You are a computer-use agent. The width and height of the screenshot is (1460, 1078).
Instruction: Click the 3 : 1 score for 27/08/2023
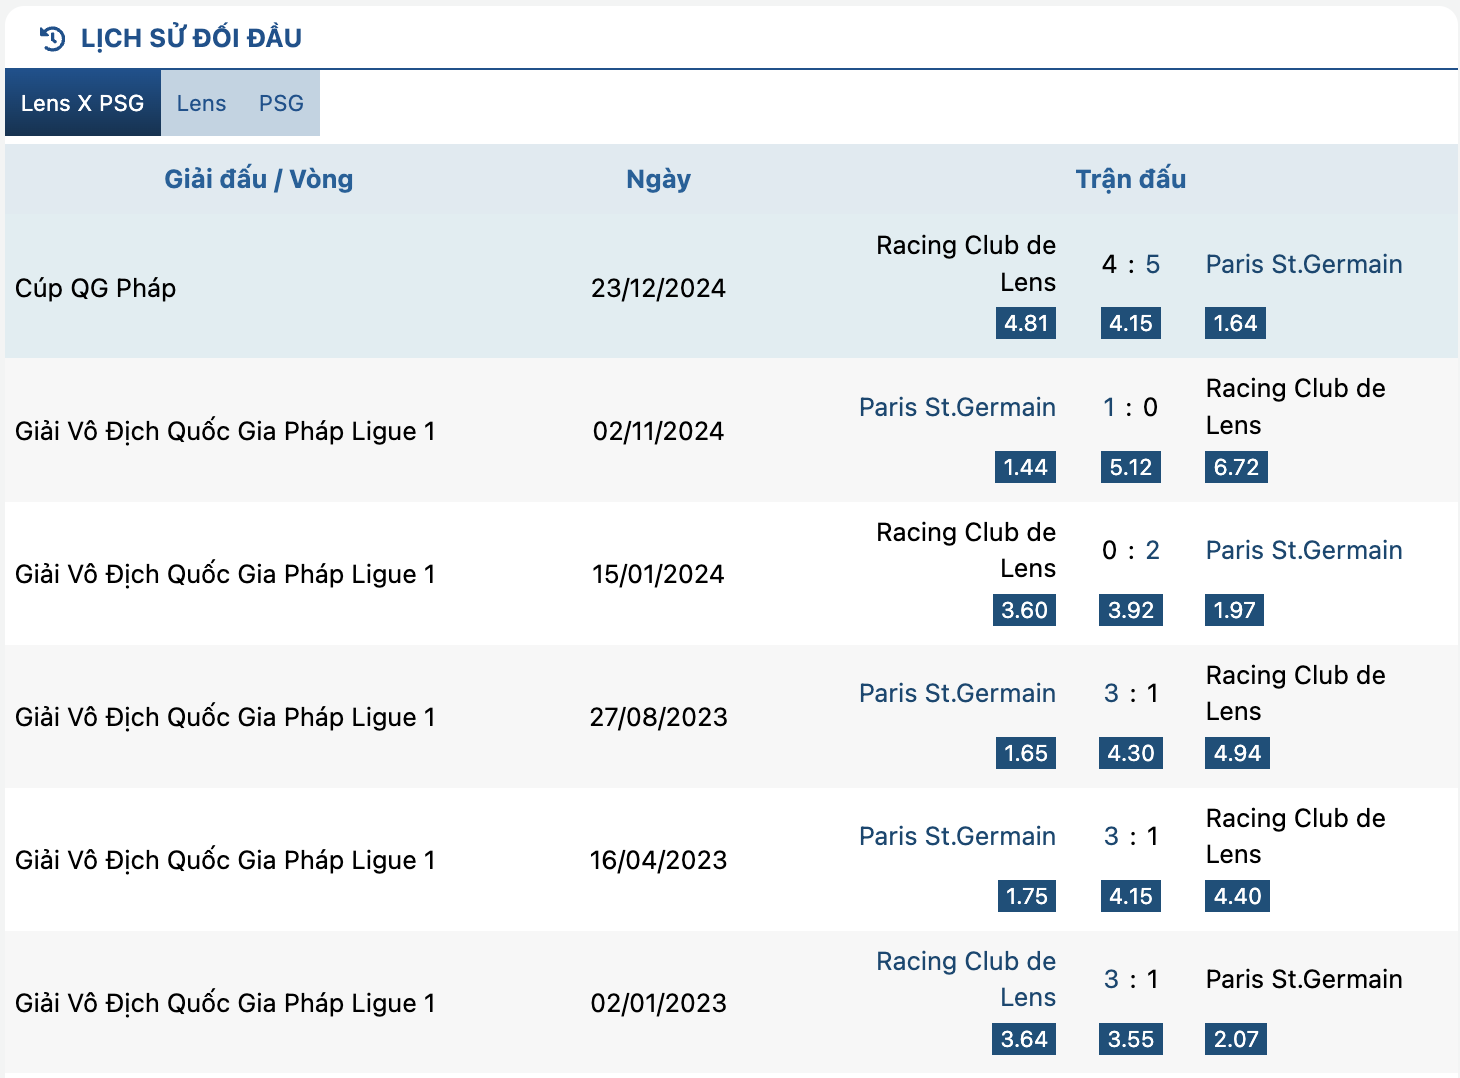pos(1131,693)
